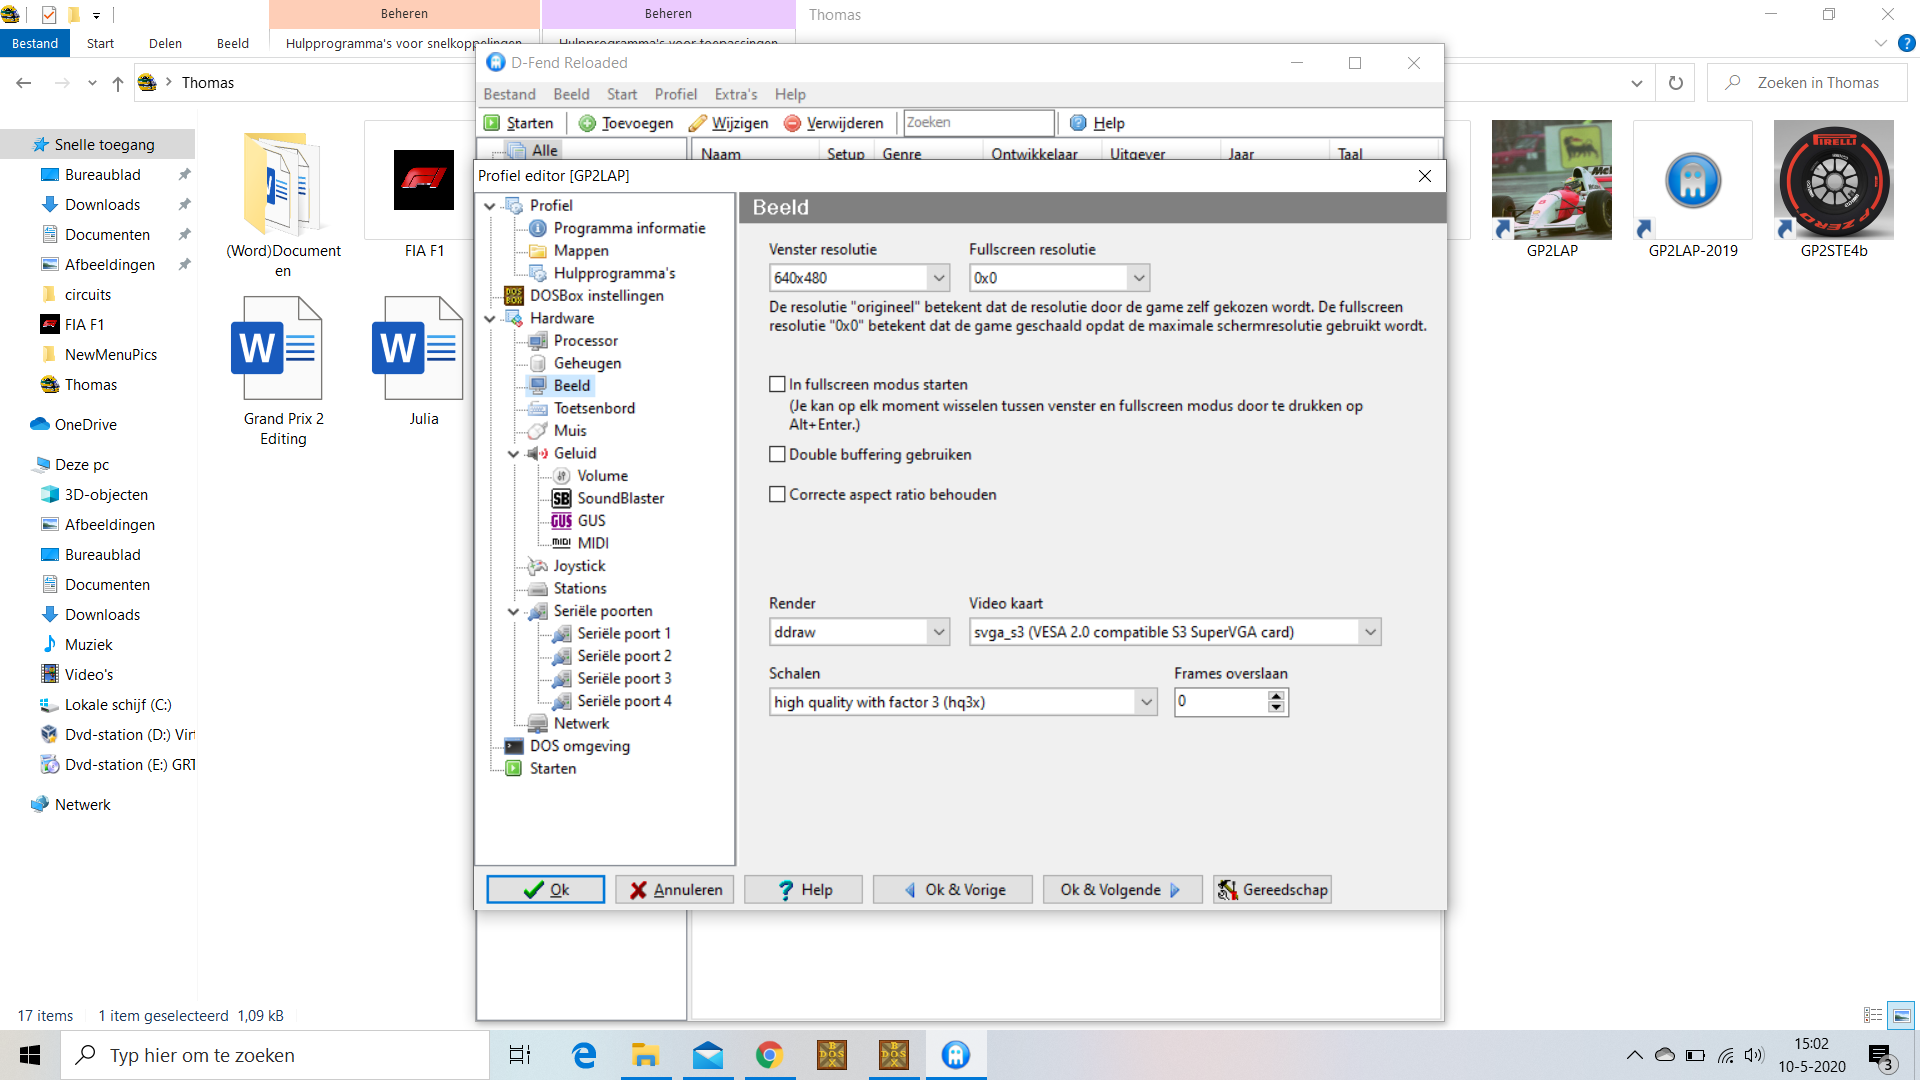Toggle Double buffering gebruiken checkbox
Viewport: 1920px width, 1080px height.
pyautogui.click(x=777, y=454)
